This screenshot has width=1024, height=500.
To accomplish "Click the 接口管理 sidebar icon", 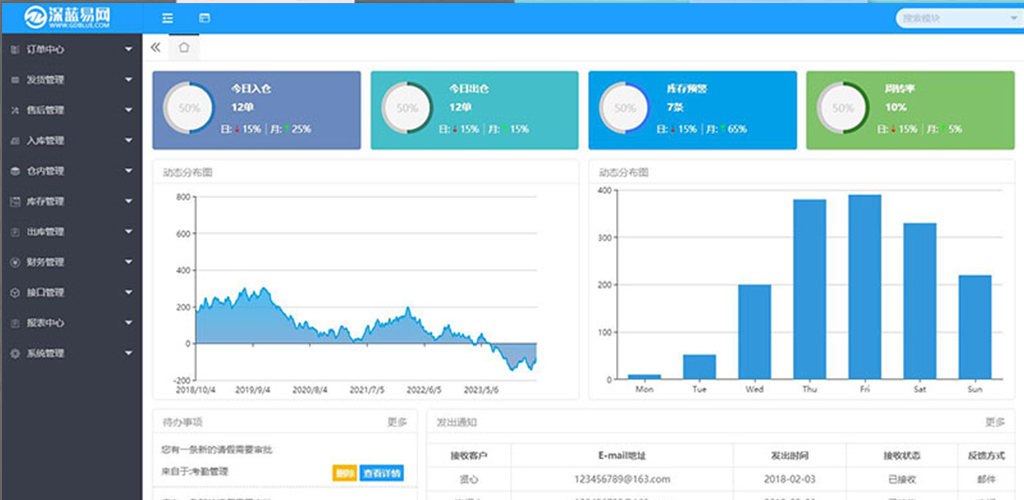I will [15, 292].
